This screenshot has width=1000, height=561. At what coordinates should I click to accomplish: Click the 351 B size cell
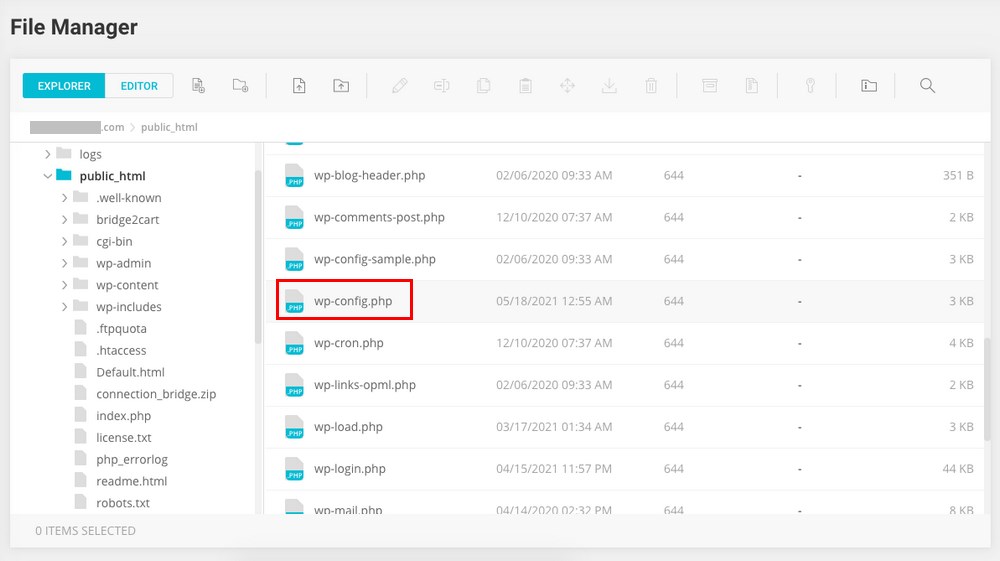point(958,175)
